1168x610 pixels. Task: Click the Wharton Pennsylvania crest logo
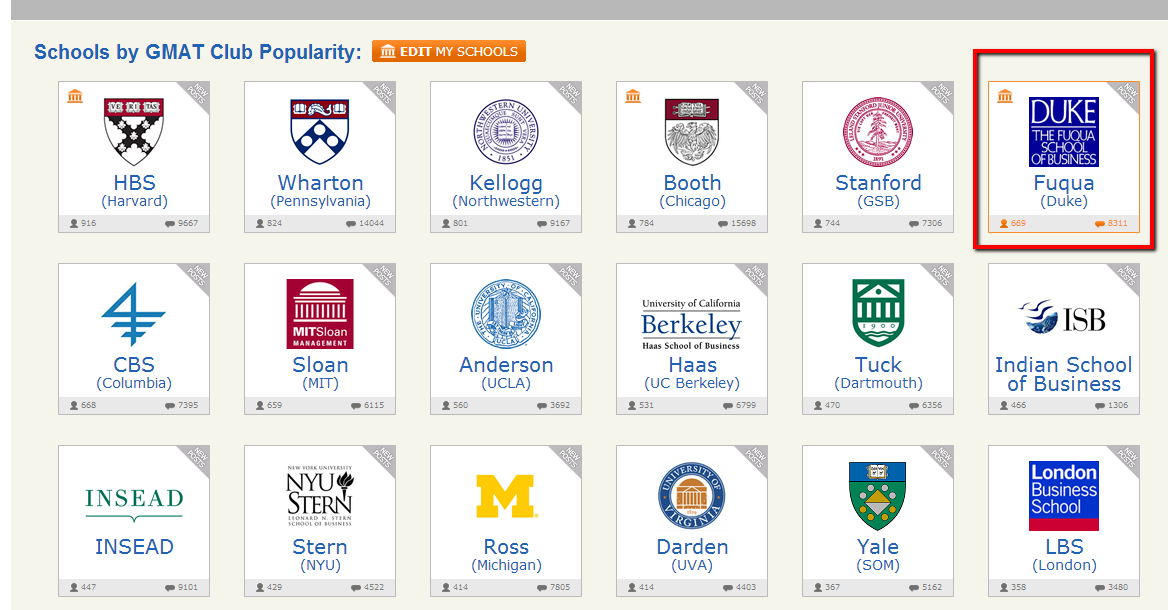[320, 131]
